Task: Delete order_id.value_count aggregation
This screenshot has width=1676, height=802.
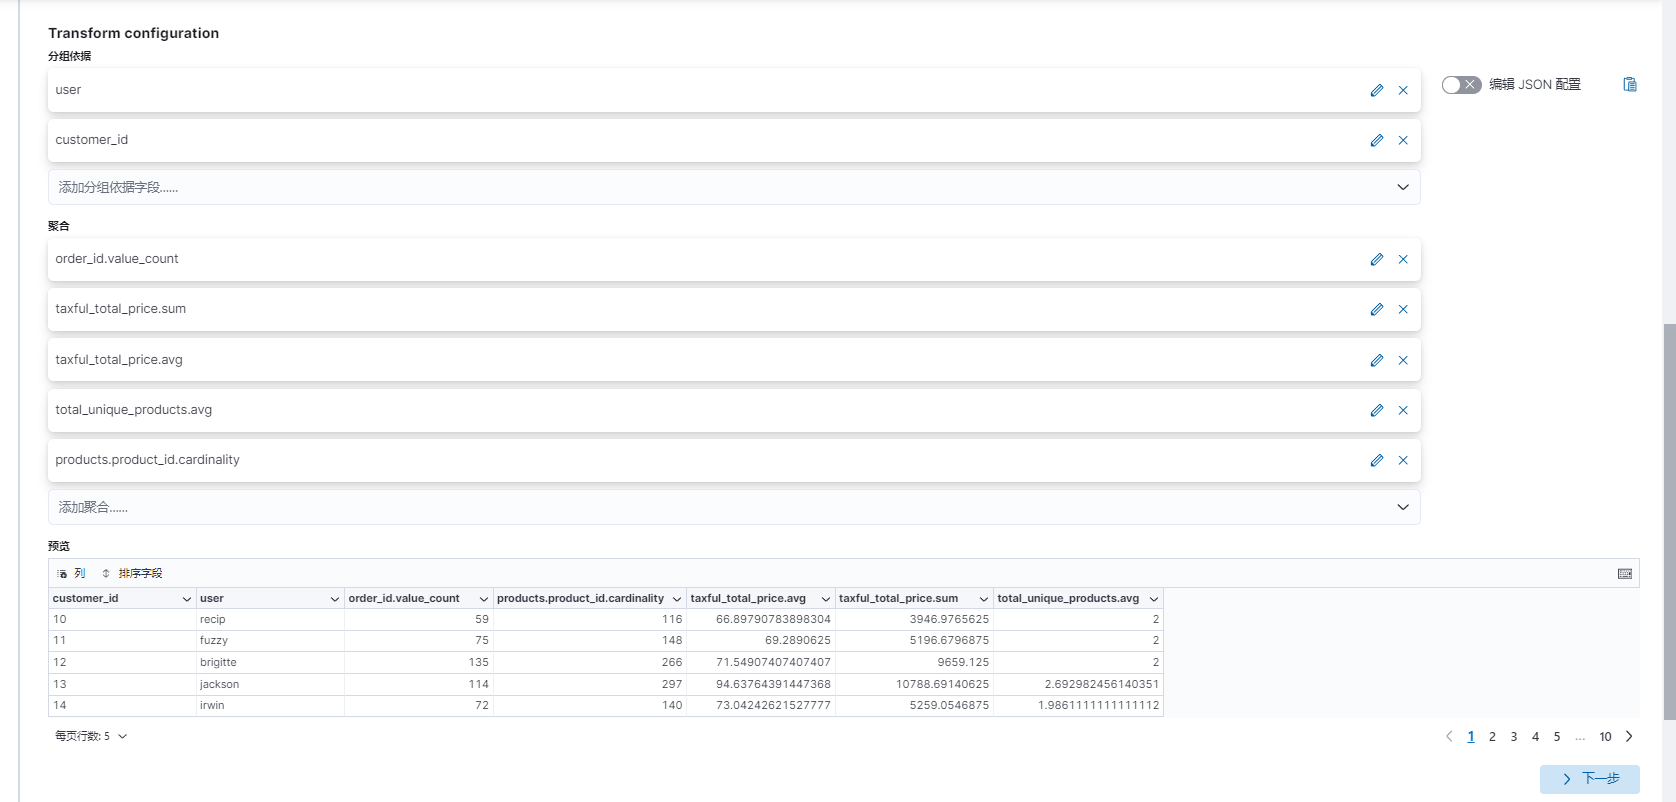Action: [x=1403, y=259]
